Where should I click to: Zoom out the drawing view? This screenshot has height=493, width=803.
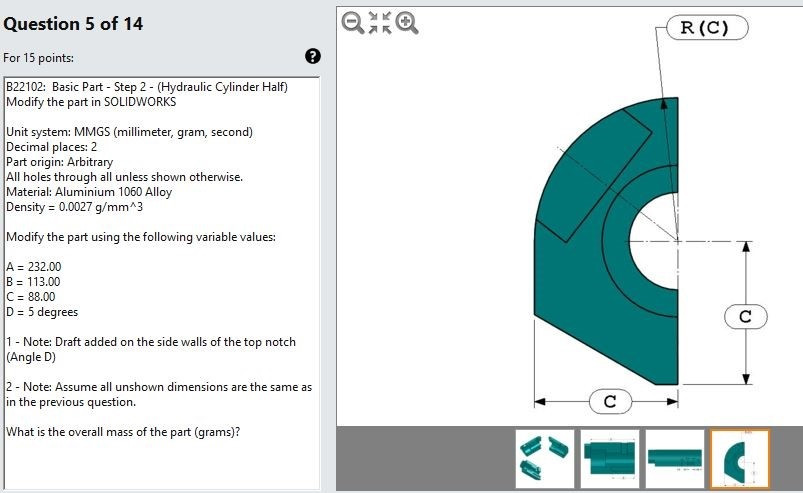click(x=352, y=23)
